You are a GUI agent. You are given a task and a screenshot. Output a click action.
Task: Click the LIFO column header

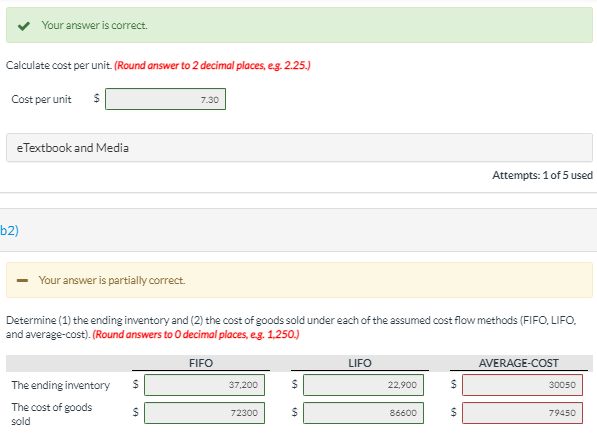(x=360, y=363)
